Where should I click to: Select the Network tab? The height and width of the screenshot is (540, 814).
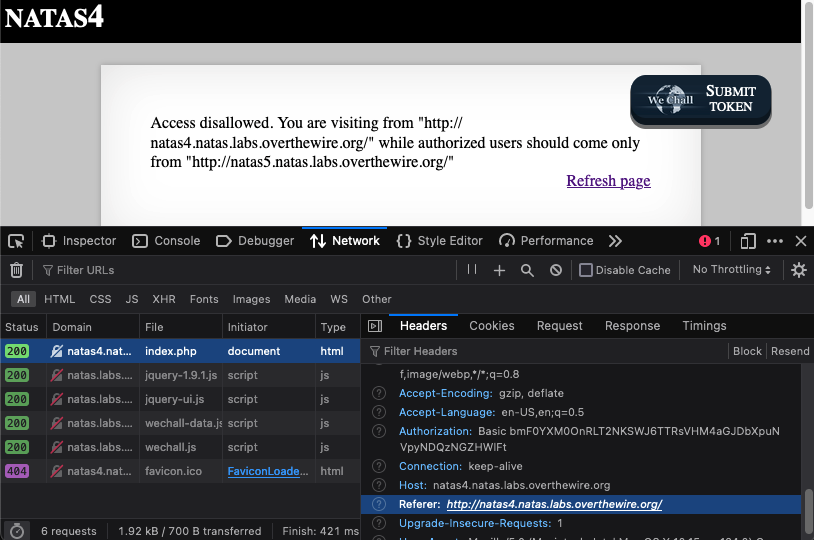pyautogui.click(x=345, y=241)
